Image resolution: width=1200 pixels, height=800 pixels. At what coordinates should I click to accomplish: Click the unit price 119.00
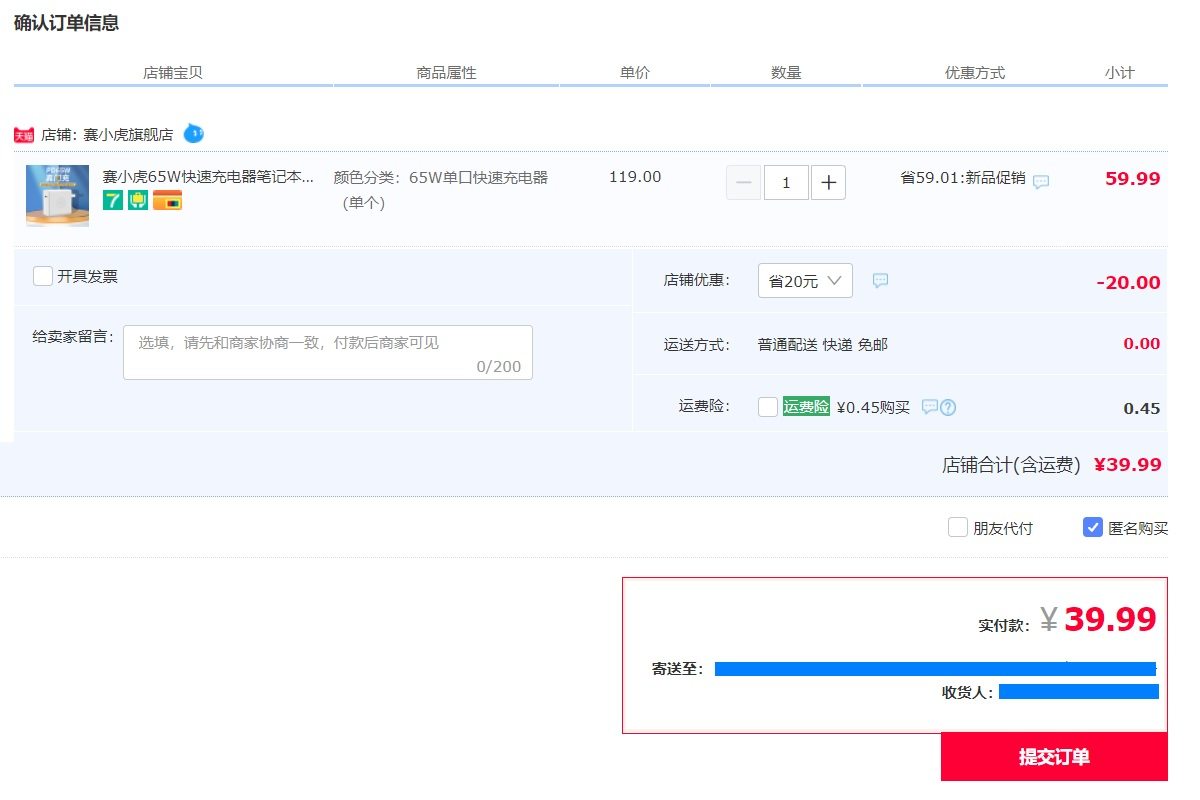tap(635, 177)
